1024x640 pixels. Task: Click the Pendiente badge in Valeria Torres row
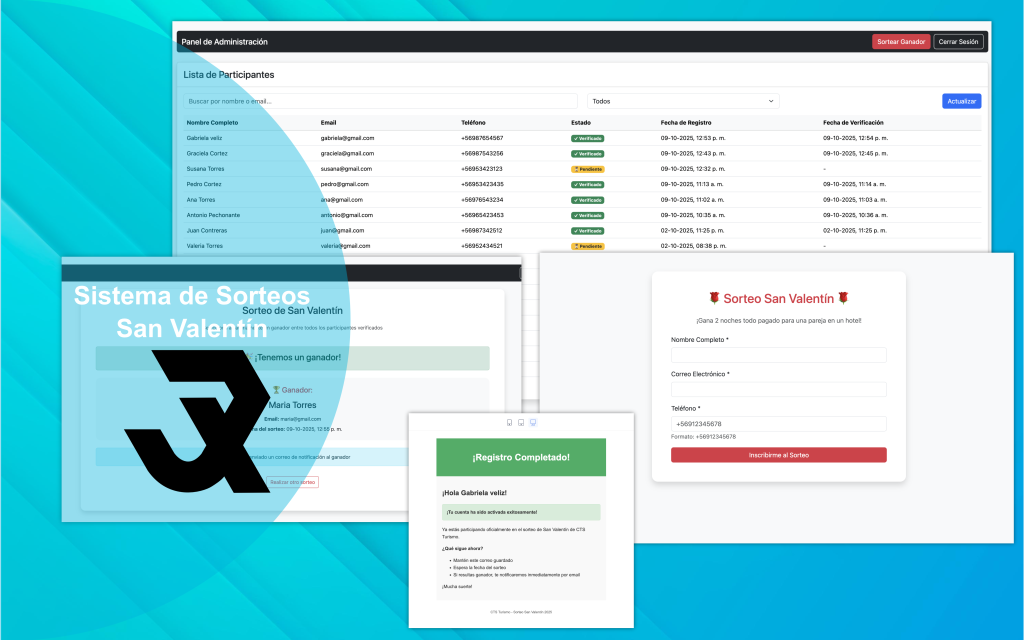[x=587, y=246]
